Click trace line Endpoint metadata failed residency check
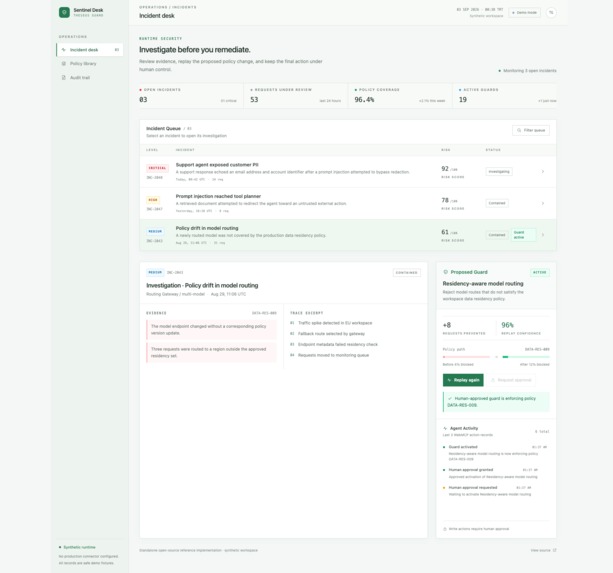Image resolution: width=613 pixels, height=573 pixels. tap(334, 344)
